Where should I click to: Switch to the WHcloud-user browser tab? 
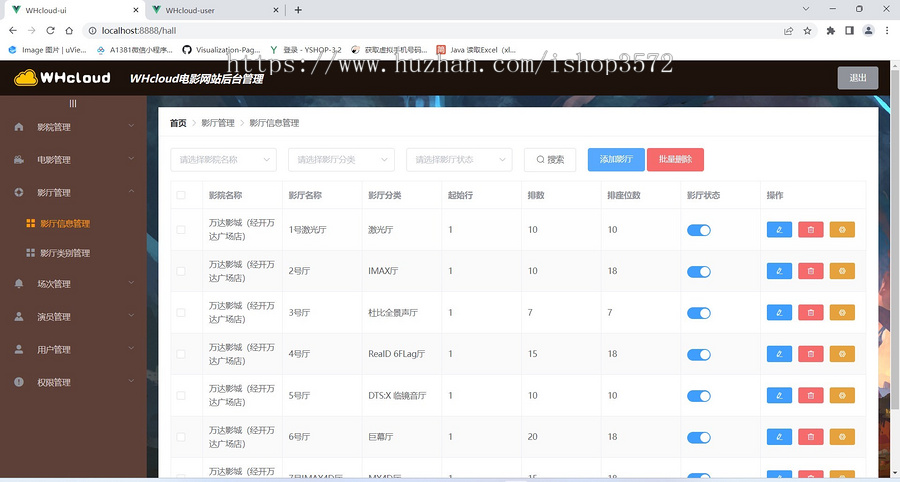(215, 10)
